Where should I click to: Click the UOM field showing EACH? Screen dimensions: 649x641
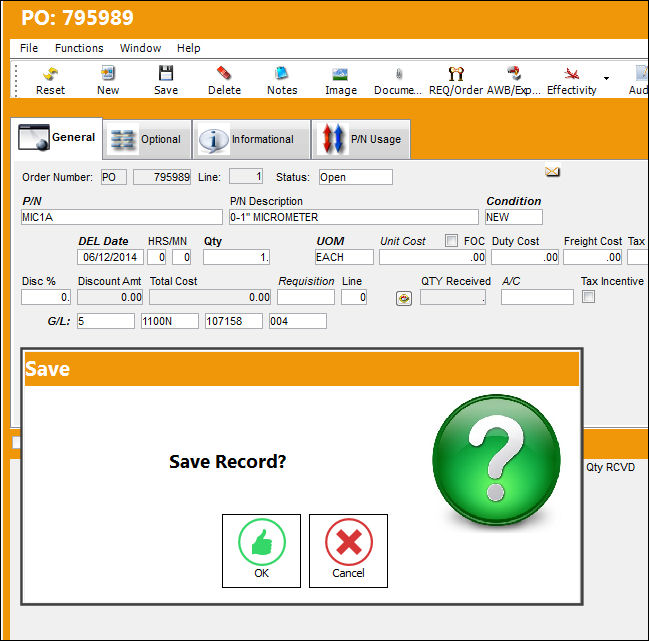(344, 257)
